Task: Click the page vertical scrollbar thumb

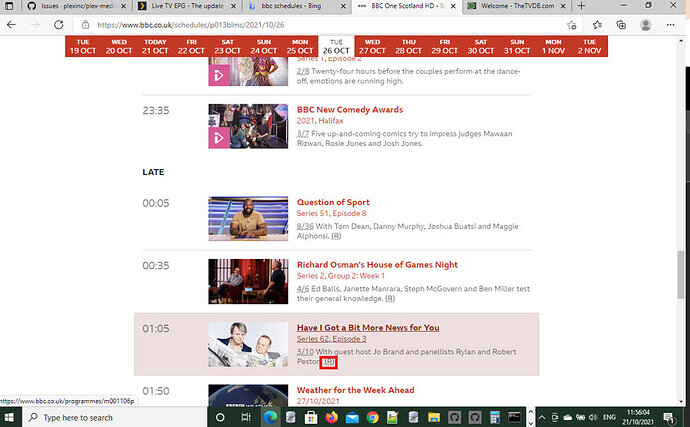Action: tap(681, 274)
